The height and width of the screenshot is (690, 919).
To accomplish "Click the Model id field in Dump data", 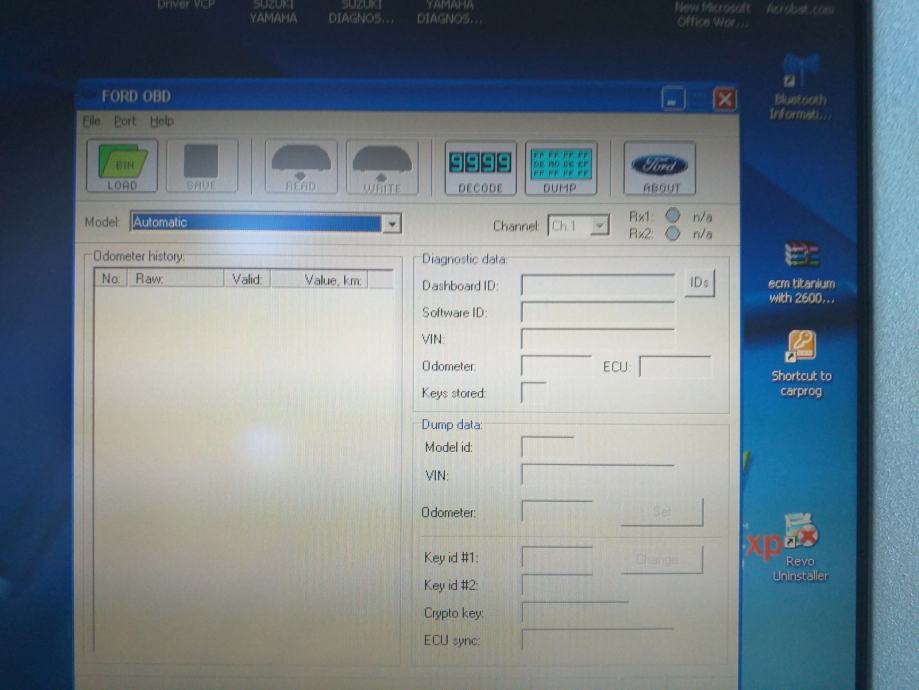I will pos(547,447).
